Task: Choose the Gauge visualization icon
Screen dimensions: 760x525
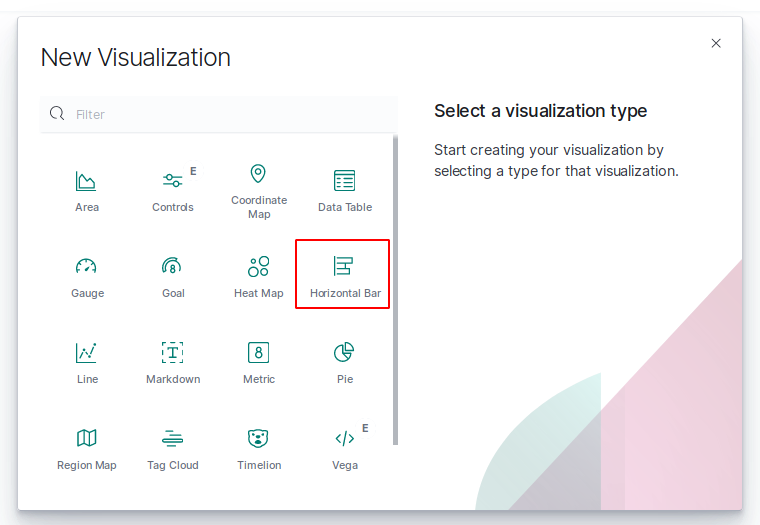Action: pyautogui.click(x=86, y=266)
